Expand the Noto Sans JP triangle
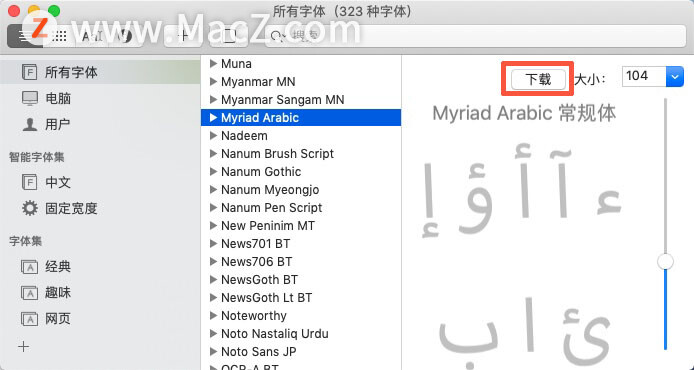The image size is (694, 370). [x=213, y=351]
